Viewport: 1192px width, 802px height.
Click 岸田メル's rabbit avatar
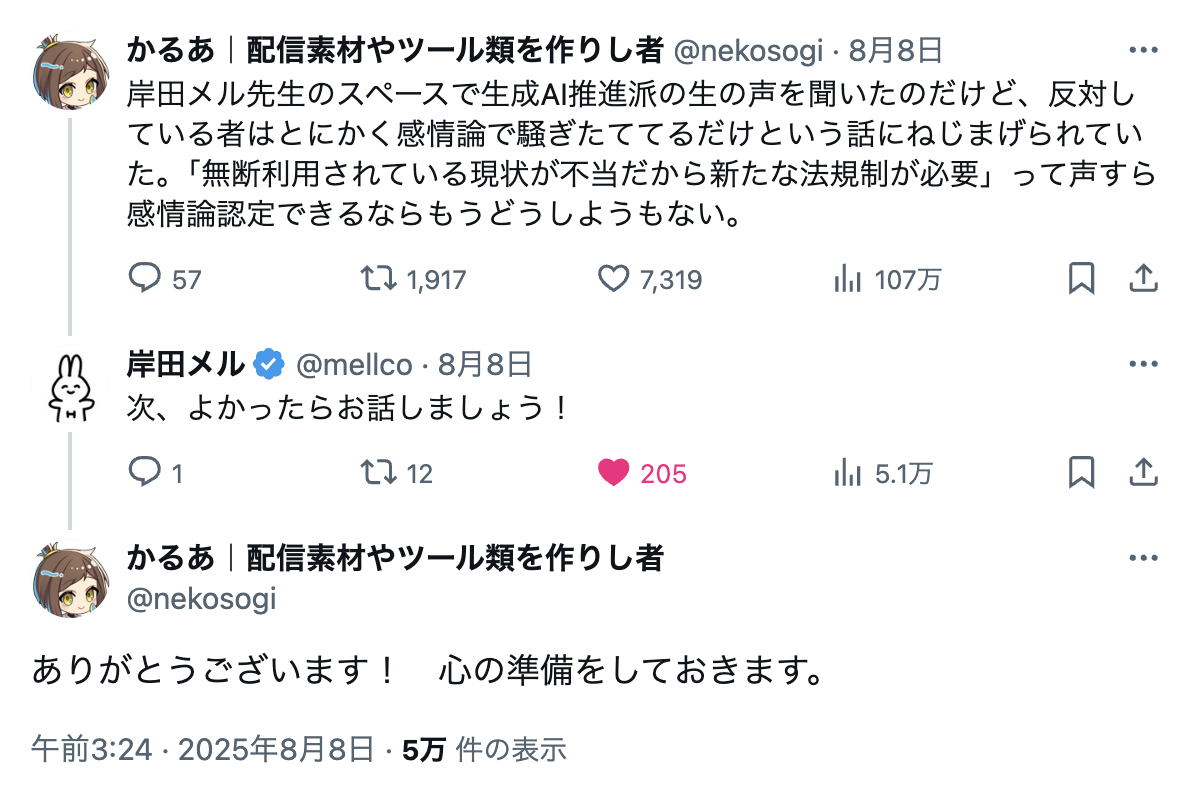point(70,388)
